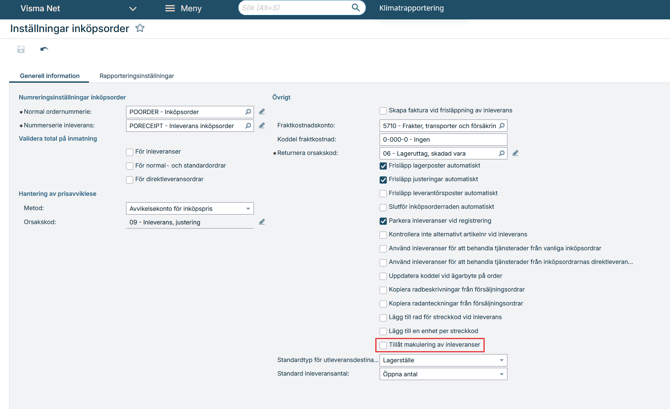Viewport: 670px width, 409px height.
Task: Click the save disk icon
Action: pos(21,50)
